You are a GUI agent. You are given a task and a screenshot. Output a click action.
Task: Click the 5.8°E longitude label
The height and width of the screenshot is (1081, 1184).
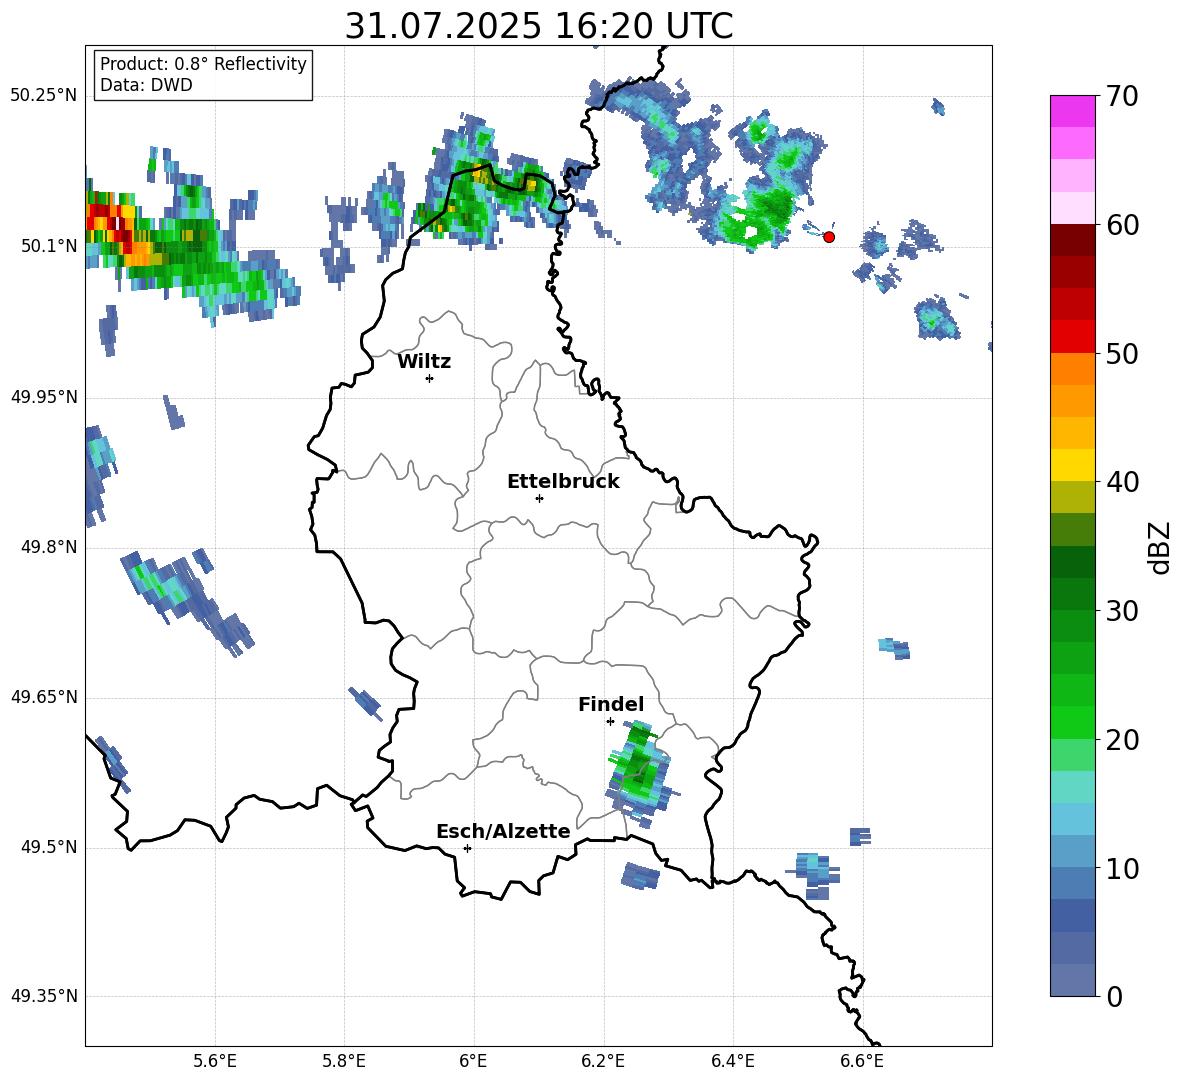coord(344,1061)
